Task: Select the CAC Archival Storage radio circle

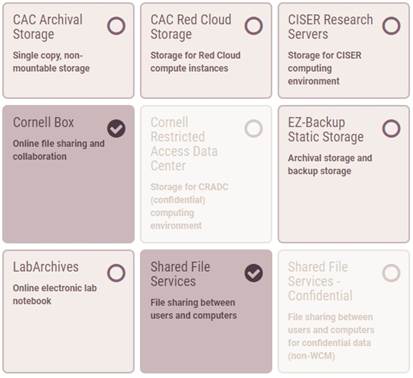Action: pos(116,26)
